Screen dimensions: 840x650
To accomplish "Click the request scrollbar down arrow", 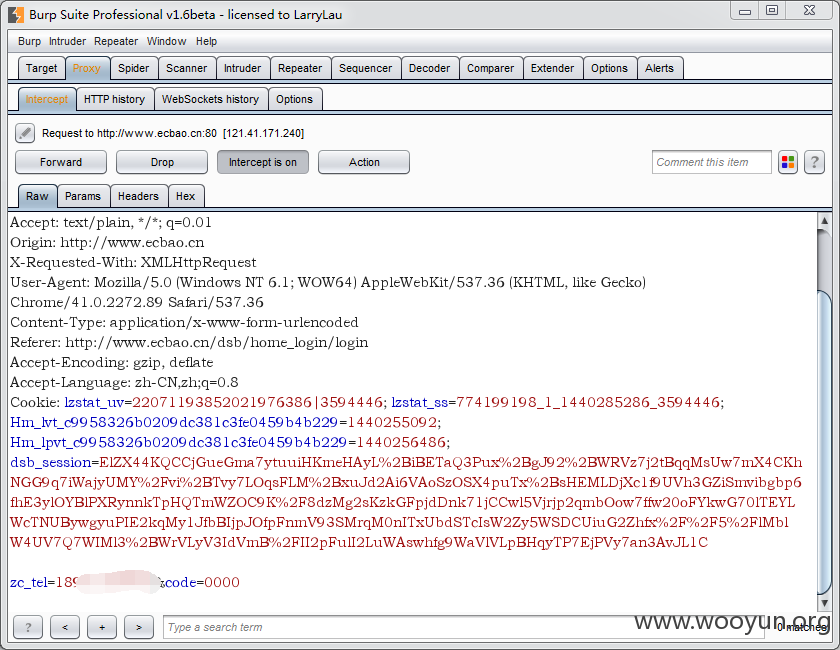I will (824, 603).
